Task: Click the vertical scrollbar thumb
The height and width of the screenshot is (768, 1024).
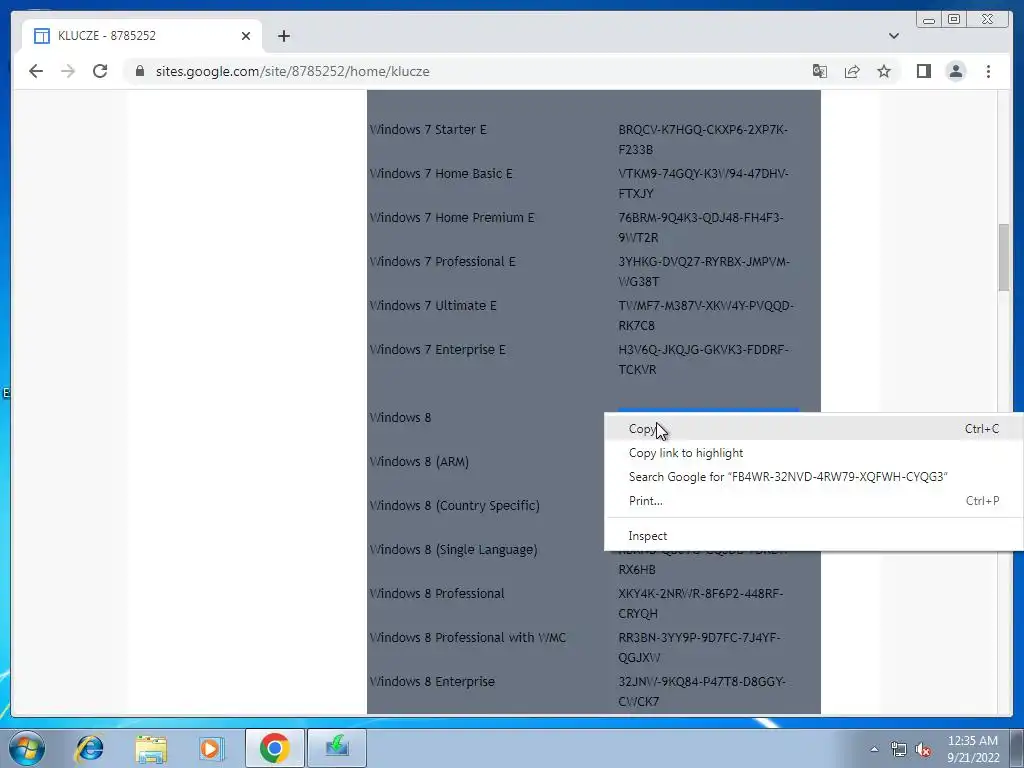Action: coord(1004,257)
